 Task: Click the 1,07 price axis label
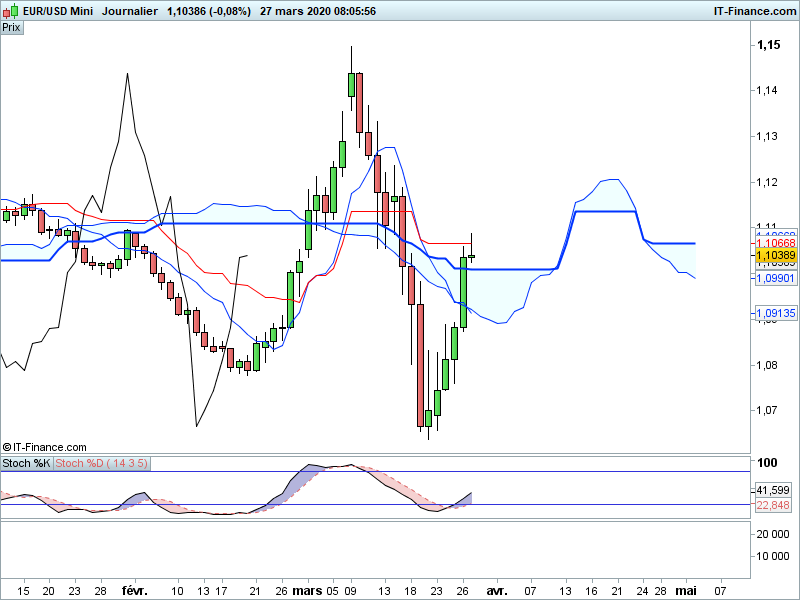point(767,410)
